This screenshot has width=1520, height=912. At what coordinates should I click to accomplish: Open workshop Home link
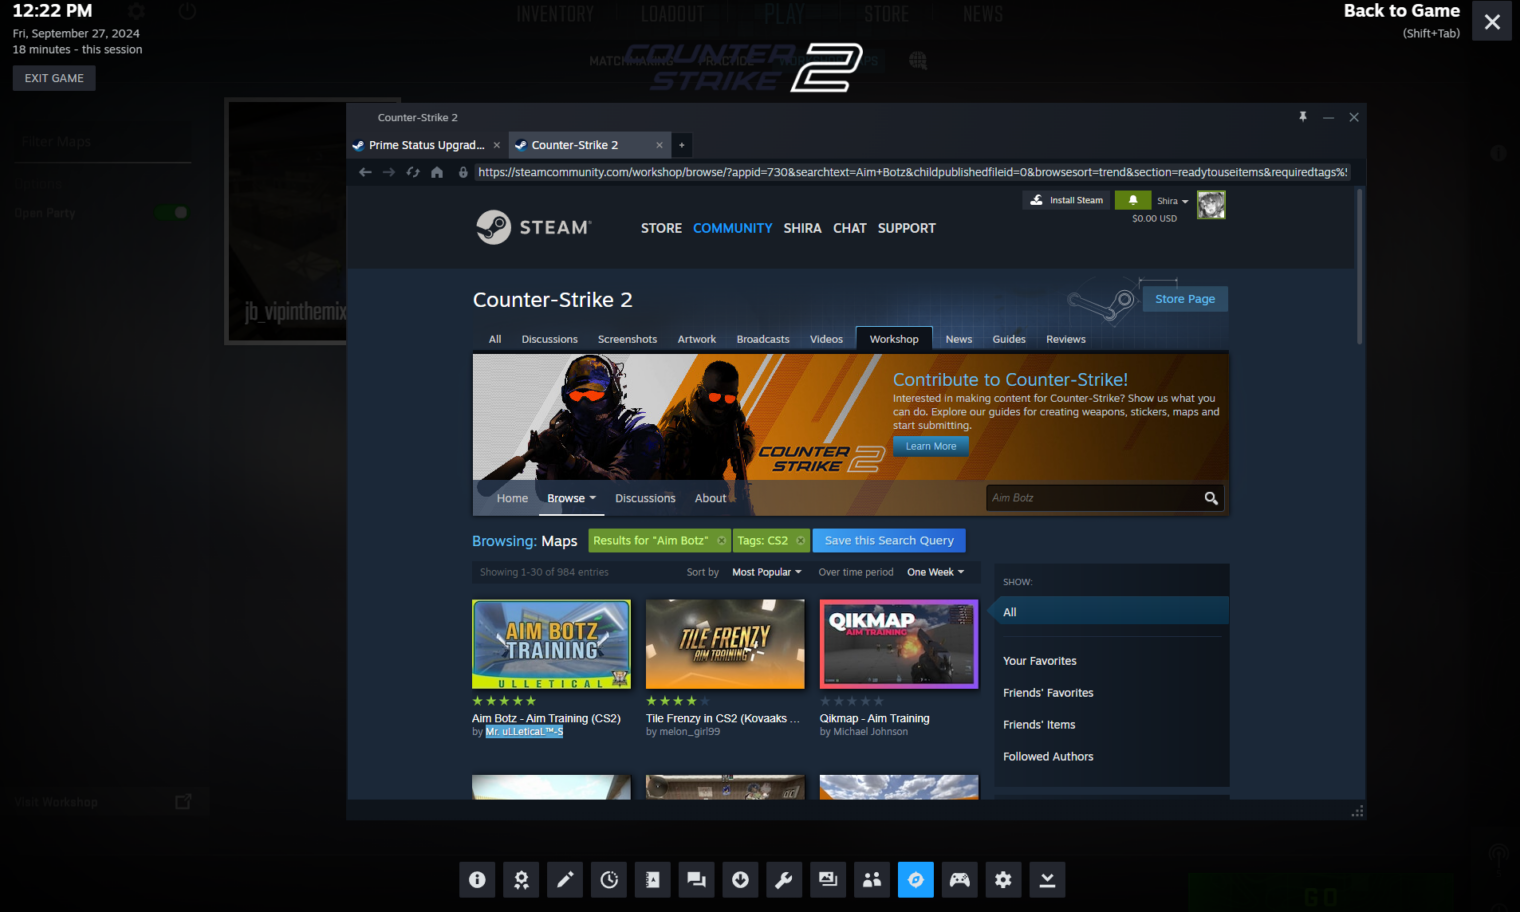[x=512, y=498]
